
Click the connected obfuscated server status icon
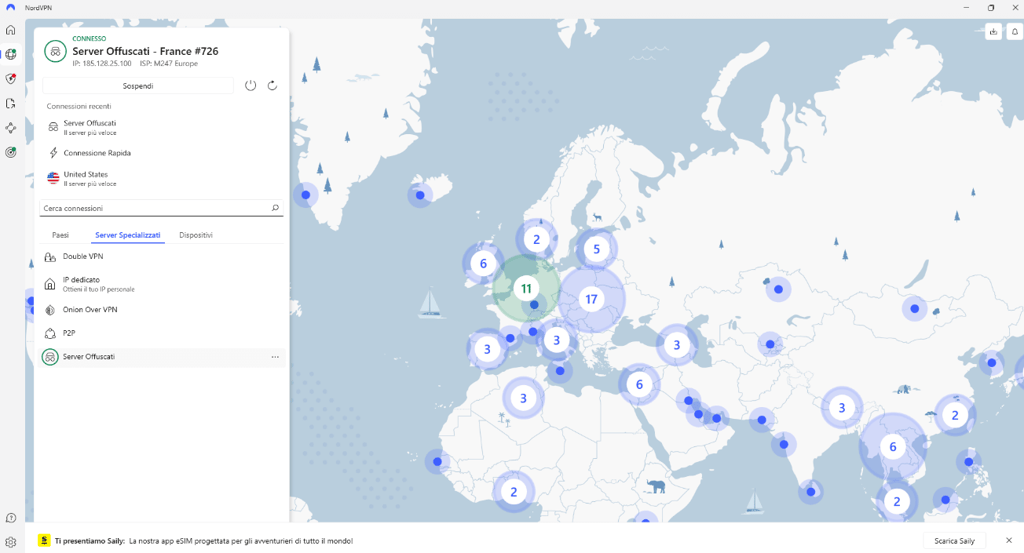56,51
